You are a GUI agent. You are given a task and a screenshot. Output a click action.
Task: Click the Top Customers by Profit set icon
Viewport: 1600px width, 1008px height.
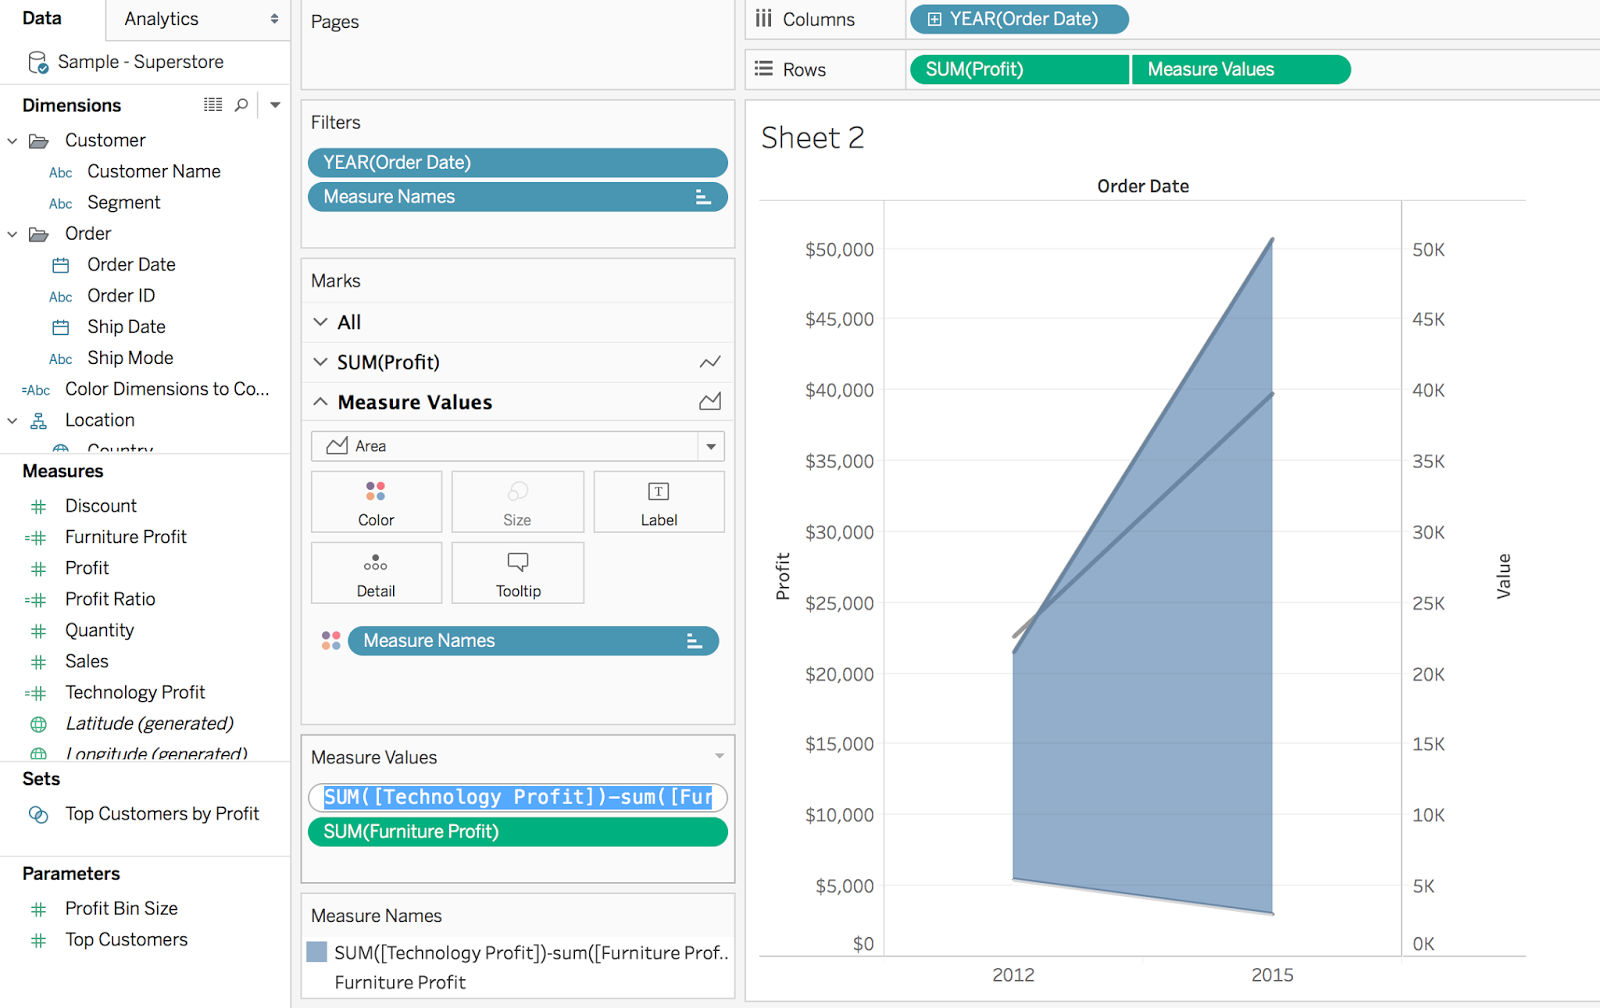click(38, 815)
